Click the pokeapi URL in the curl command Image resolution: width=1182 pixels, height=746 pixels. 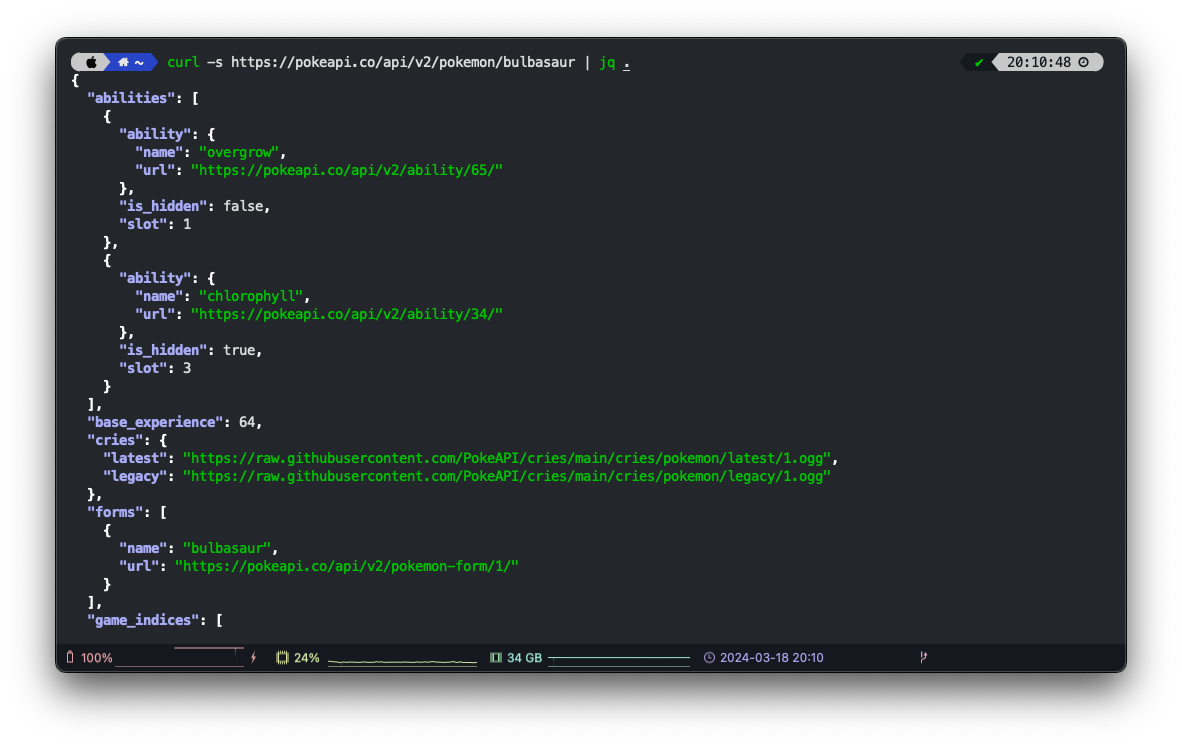(403, 62)
